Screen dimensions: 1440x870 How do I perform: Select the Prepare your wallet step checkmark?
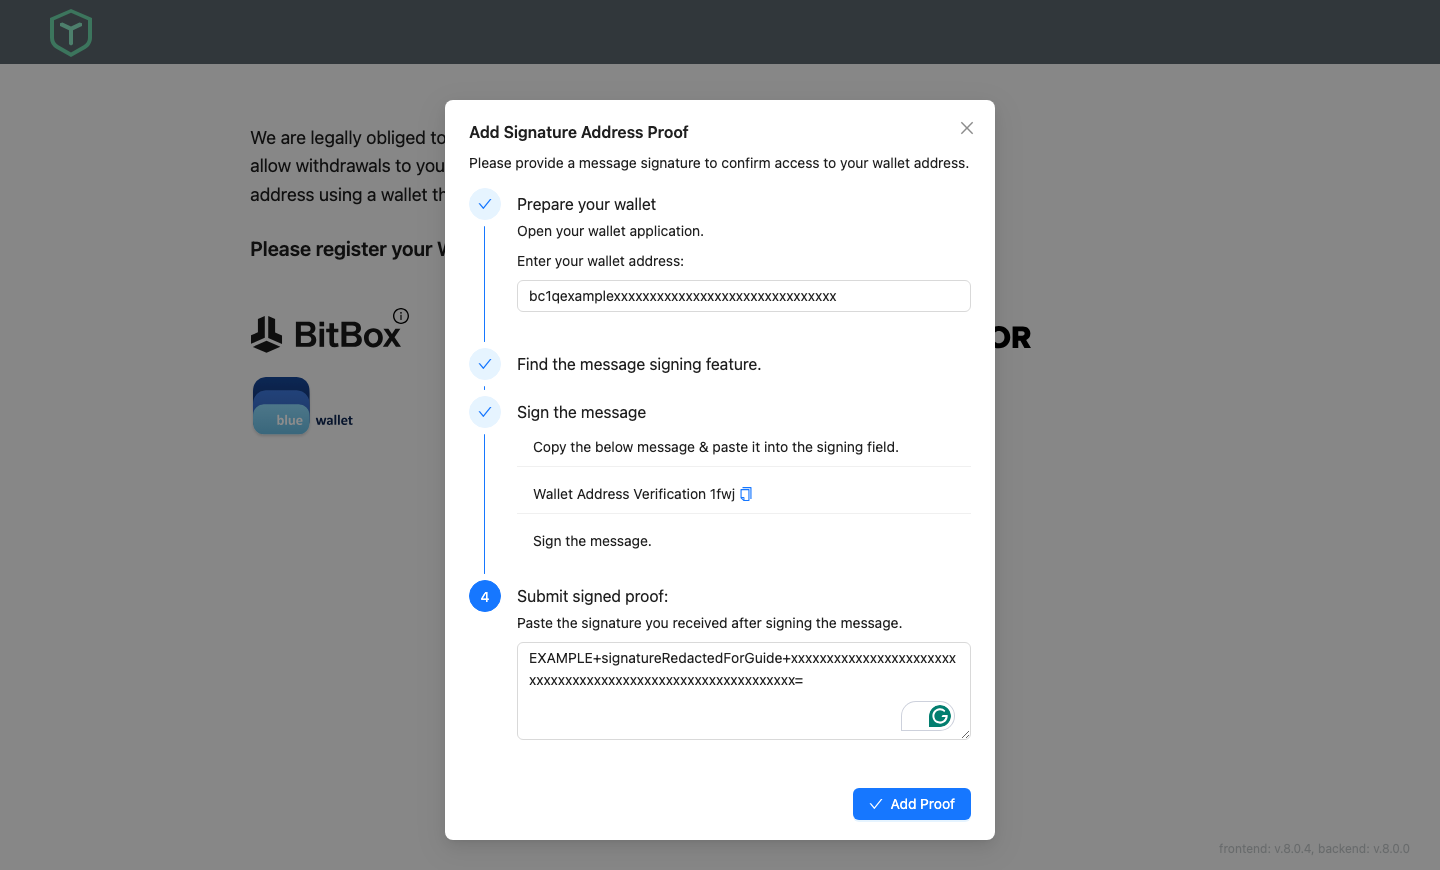[x=485, y=204]
